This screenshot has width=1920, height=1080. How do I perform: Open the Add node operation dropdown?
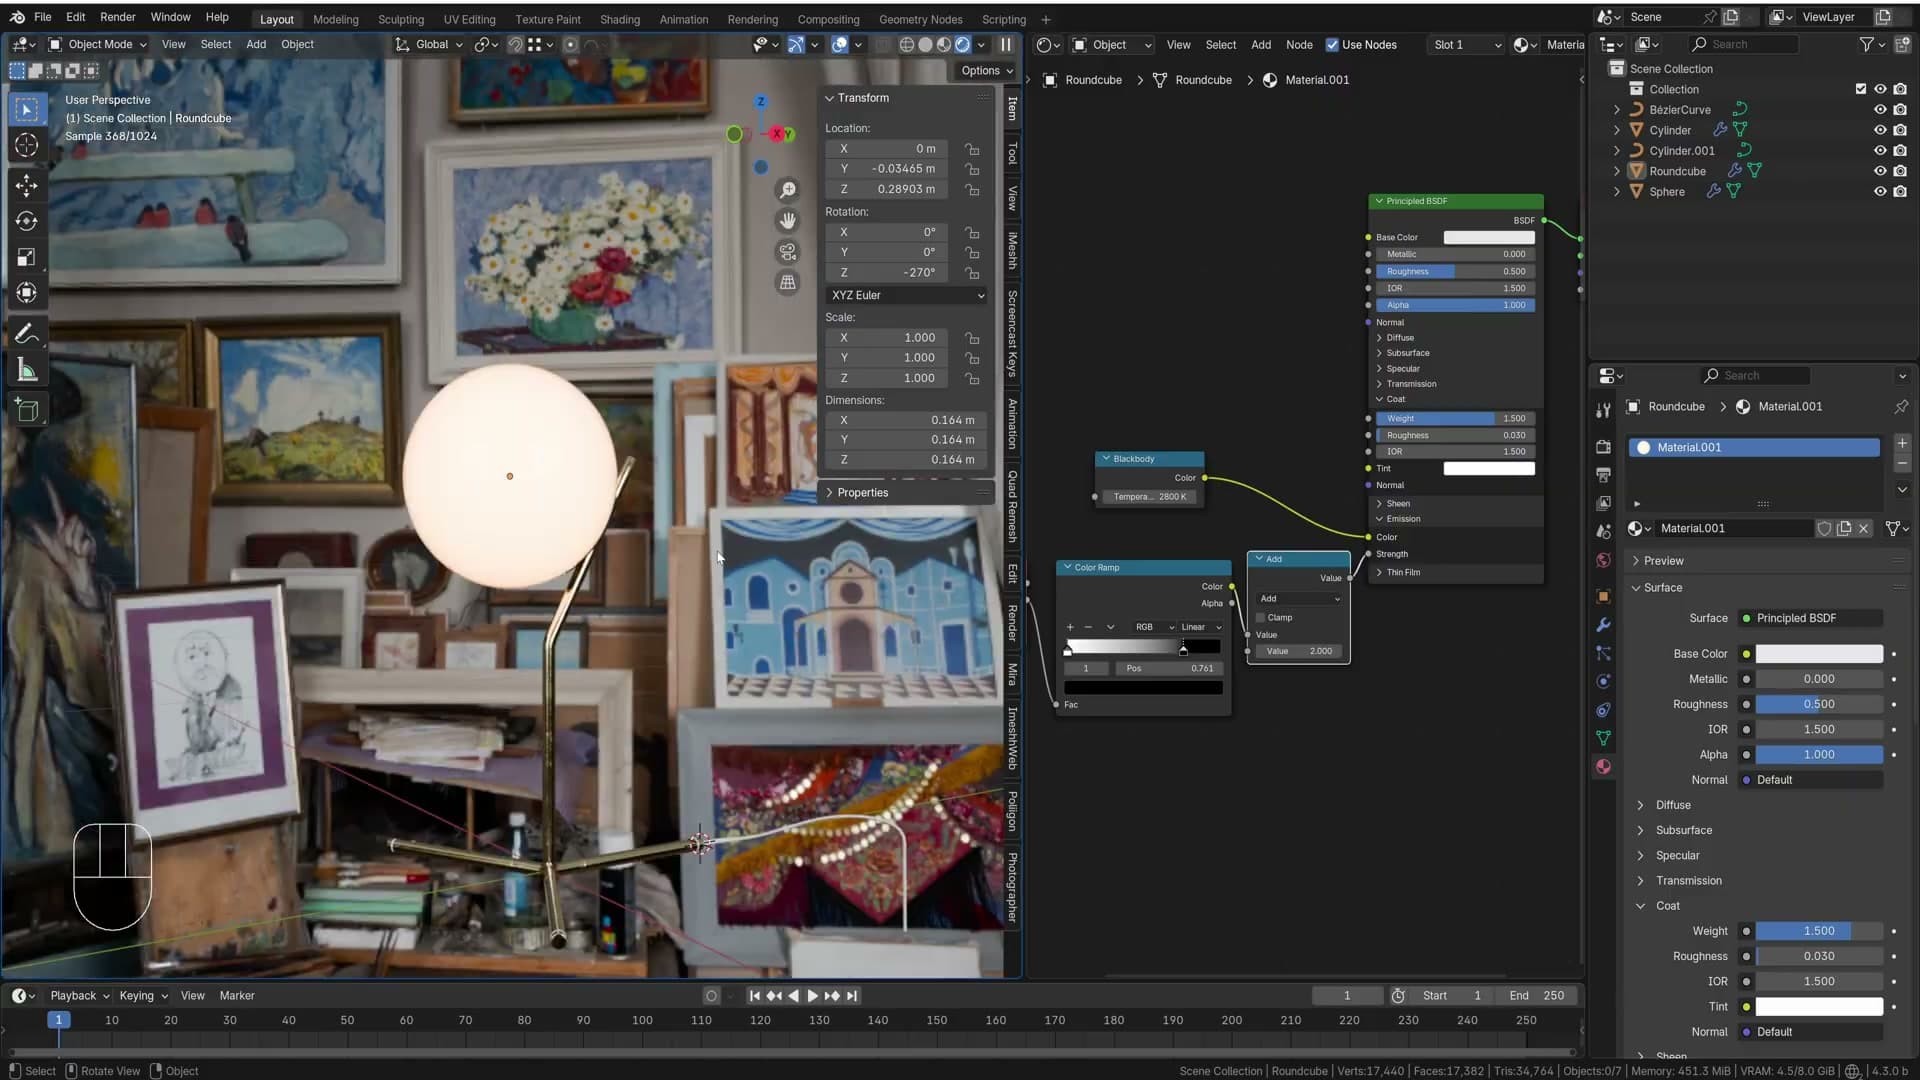(1299, 599)
